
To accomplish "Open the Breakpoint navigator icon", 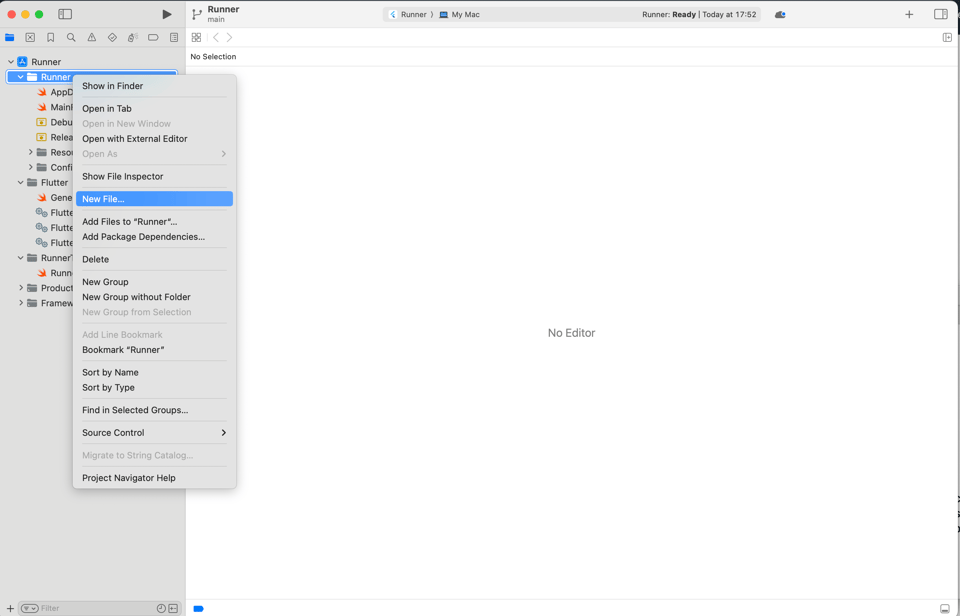I will 153,38.
